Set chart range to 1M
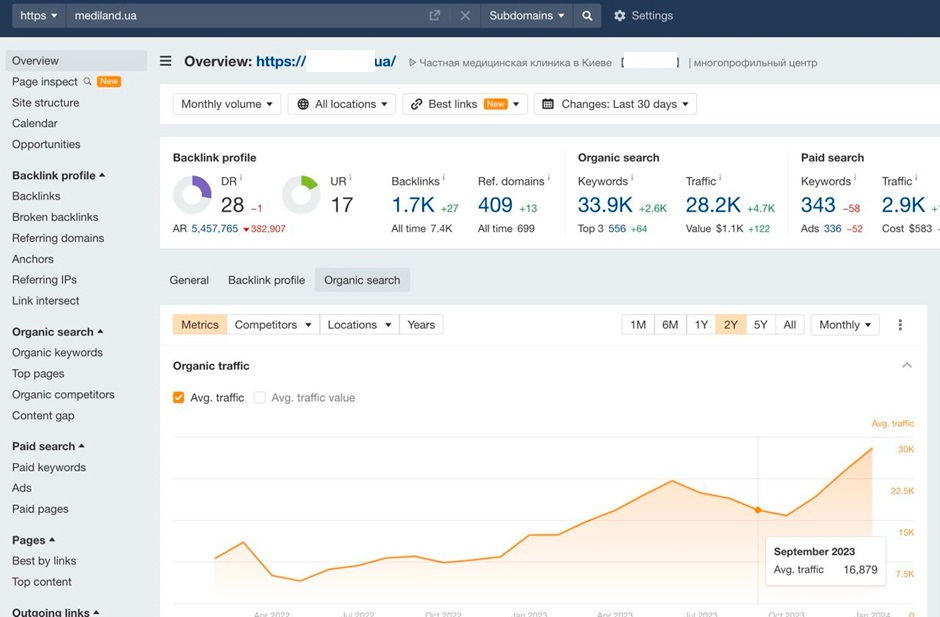 coord(638,324)
